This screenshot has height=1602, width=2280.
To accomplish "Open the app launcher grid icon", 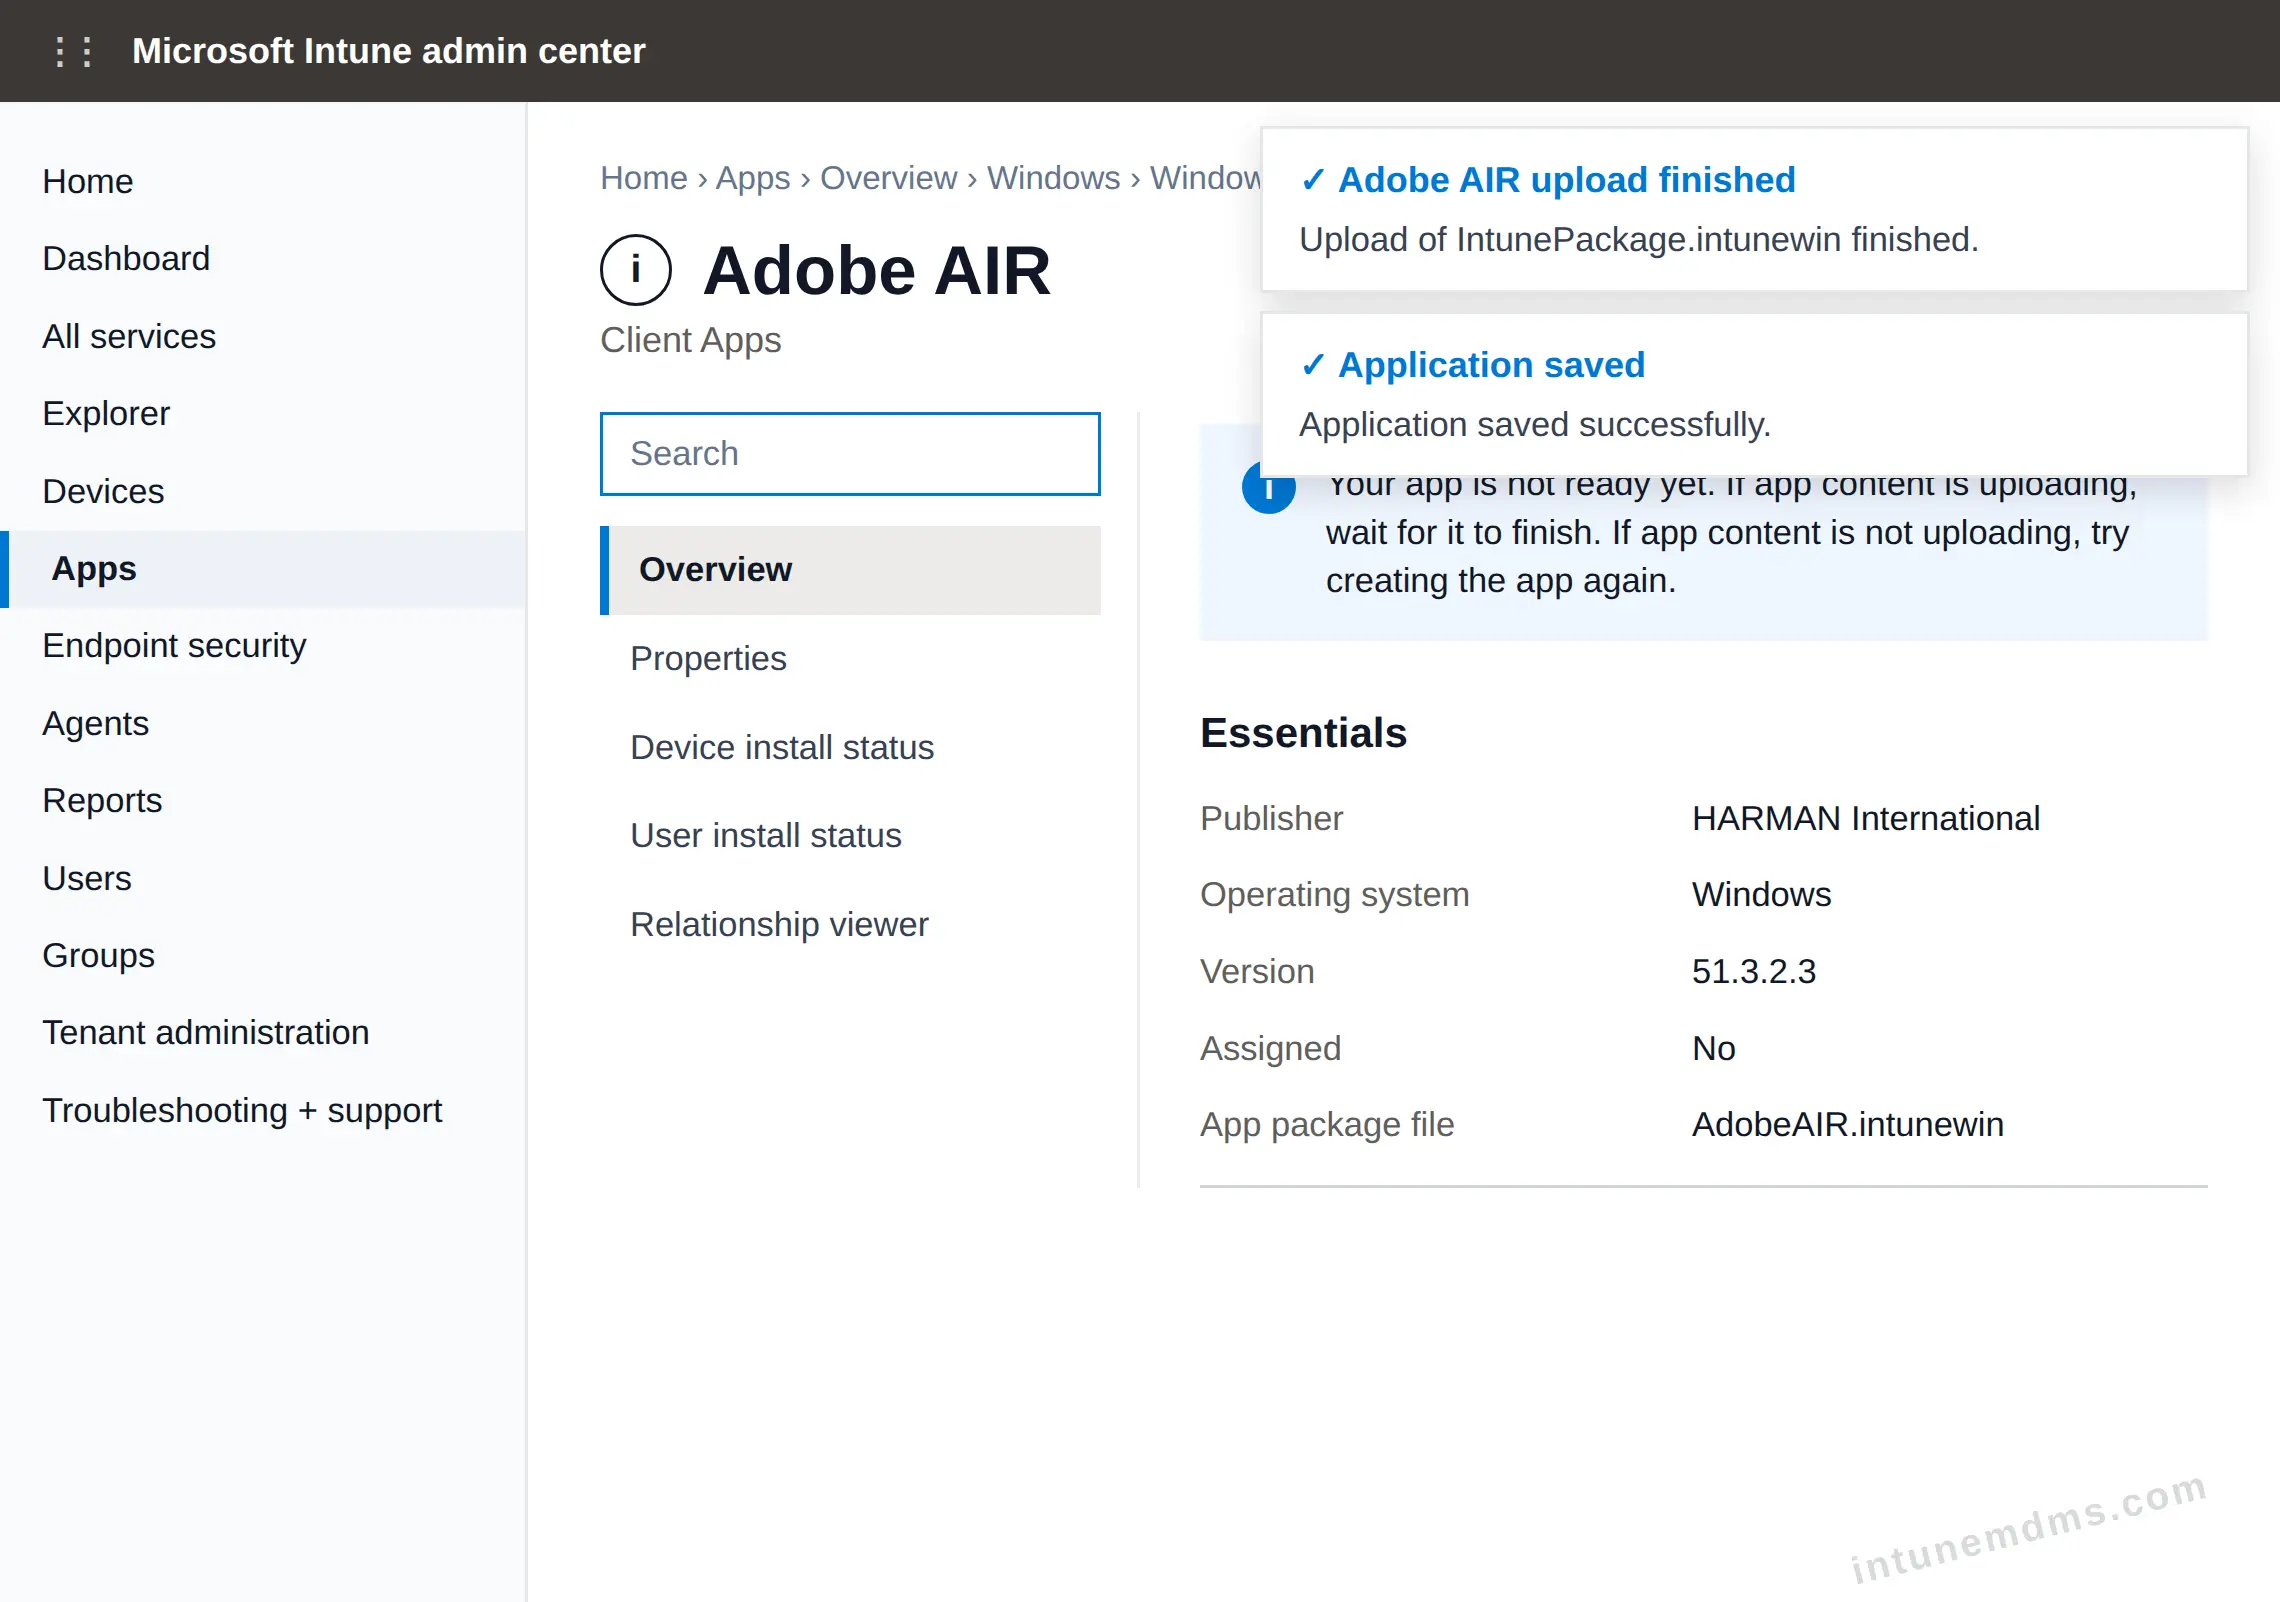I will point(74,51).
